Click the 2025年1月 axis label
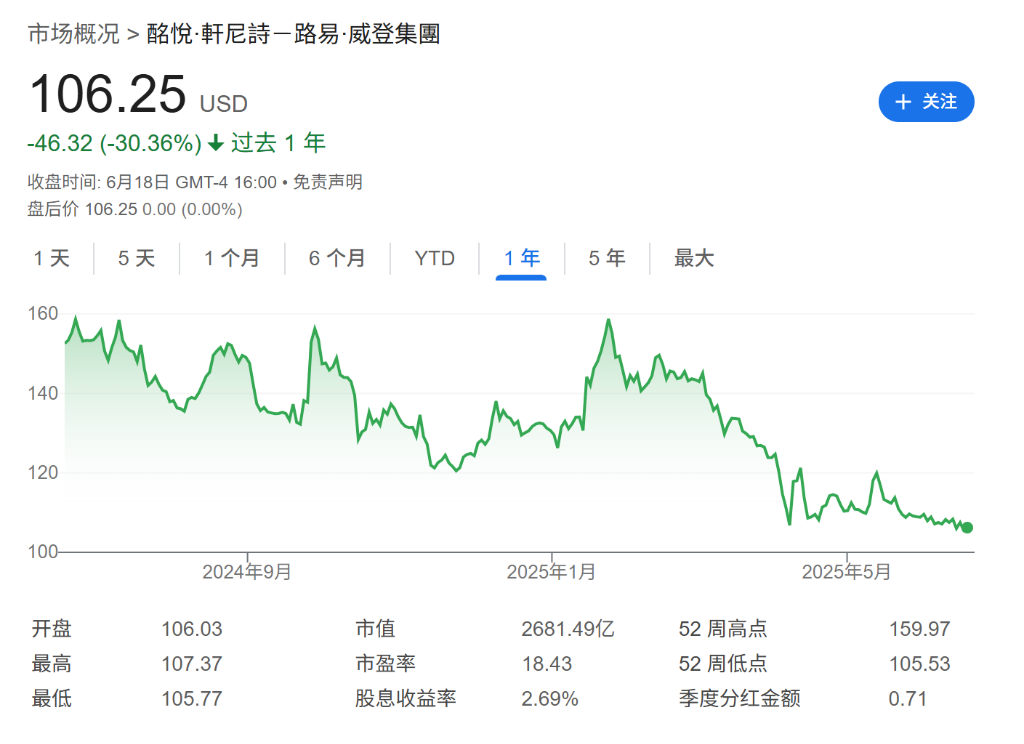Image resolution: width=1024 pixels, height=744 pixels. click(551, 572)
